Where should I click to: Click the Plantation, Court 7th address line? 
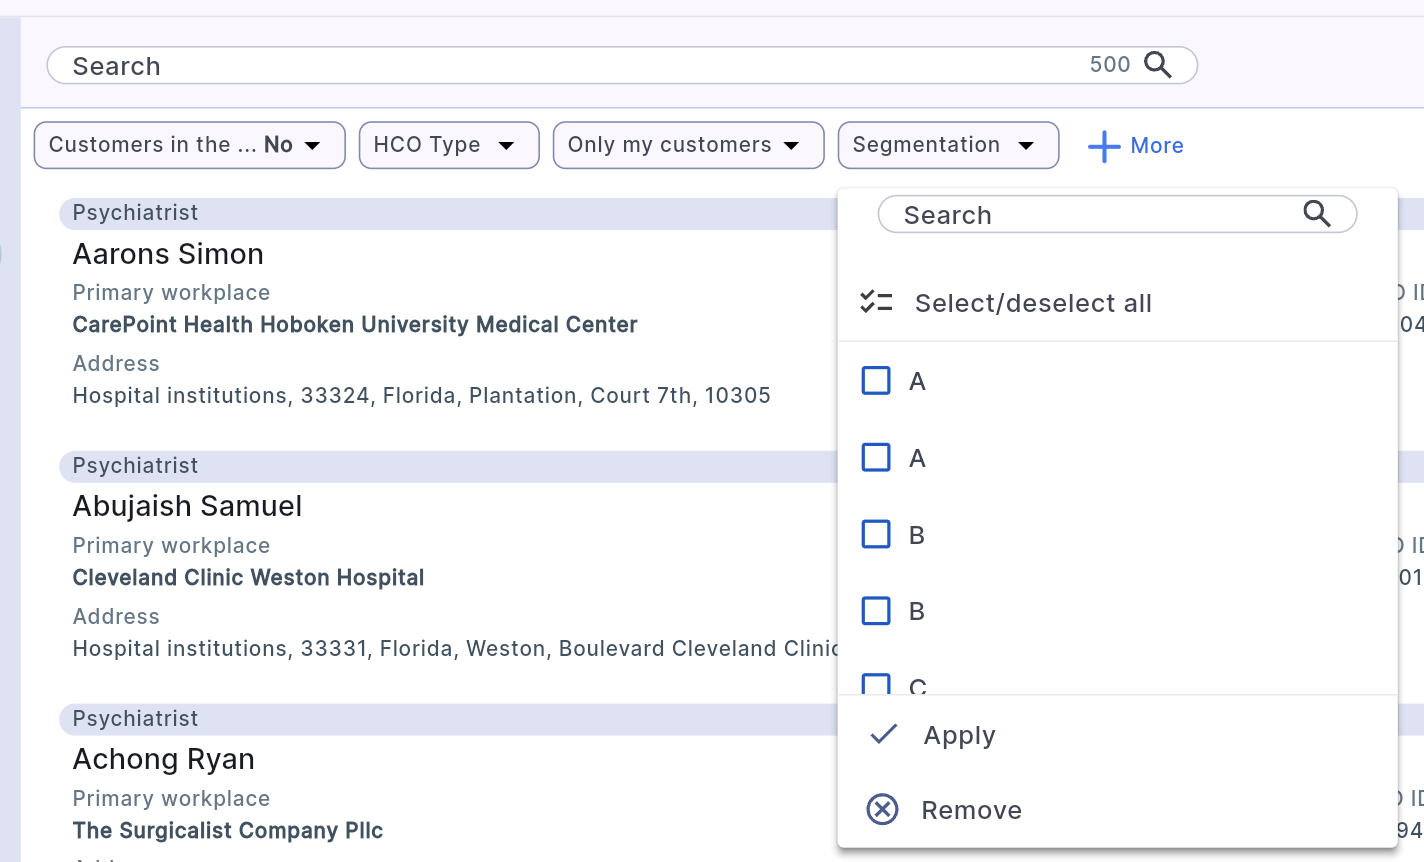pos(422,396)
